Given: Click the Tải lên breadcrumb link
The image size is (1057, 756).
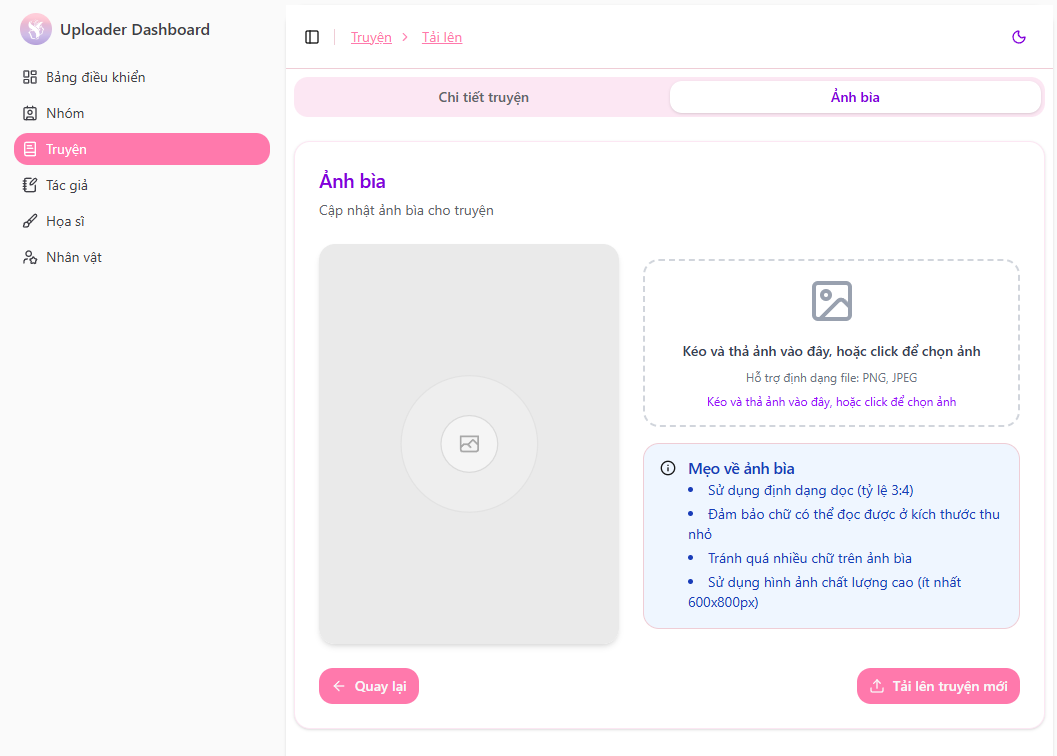Looking at the screenshot, I should coord(442,37).
